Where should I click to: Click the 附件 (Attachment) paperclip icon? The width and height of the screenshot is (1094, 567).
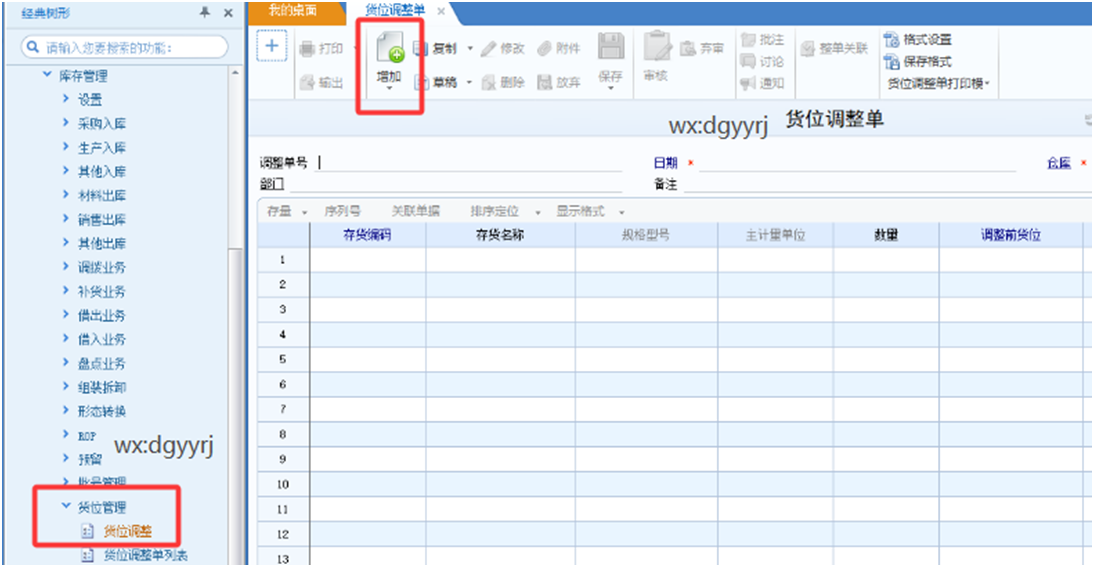tap(544, 48)
